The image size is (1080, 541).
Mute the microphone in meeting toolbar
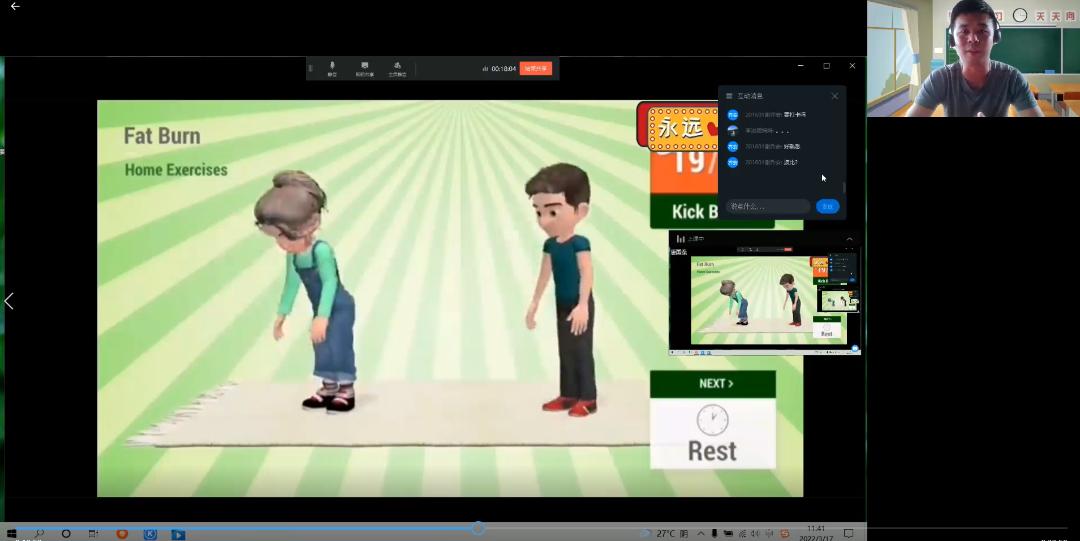pyautogui.click(x=332, y=68)
